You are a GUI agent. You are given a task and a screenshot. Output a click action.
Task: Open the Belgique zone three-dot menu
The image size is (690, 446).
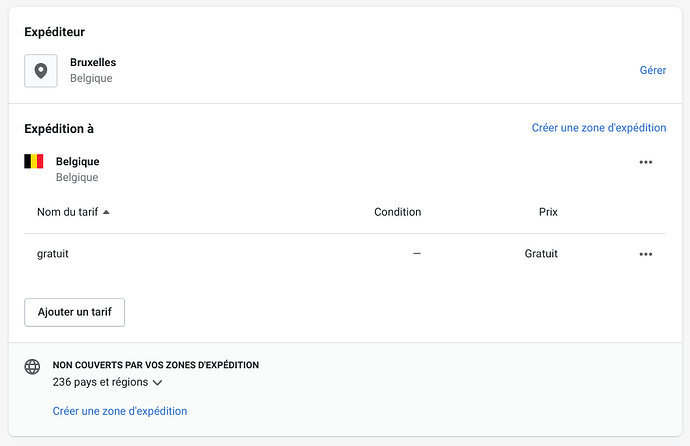pyautogui.click(x=645, y=162)
